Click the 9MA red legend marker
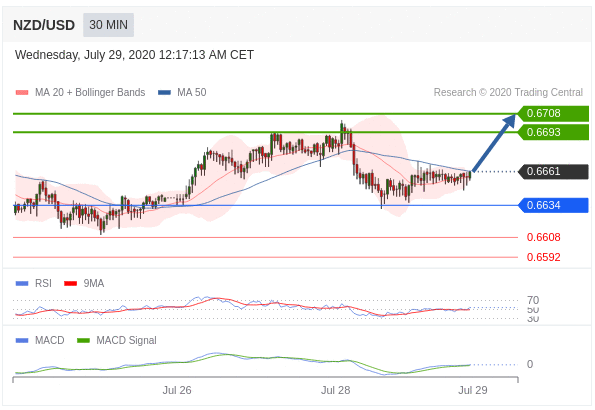Image resolution: width=595 pixels, height=410 pixels. pos(71,284)
